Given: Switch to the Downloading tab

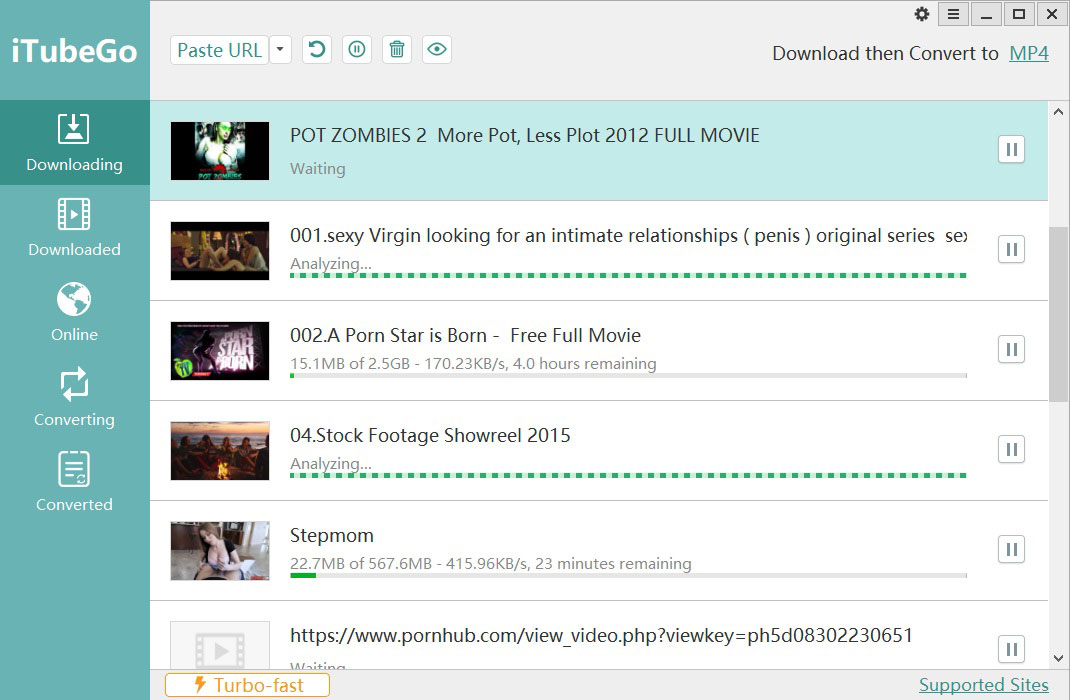Looking at the screenshot, I should coord(74,143).
